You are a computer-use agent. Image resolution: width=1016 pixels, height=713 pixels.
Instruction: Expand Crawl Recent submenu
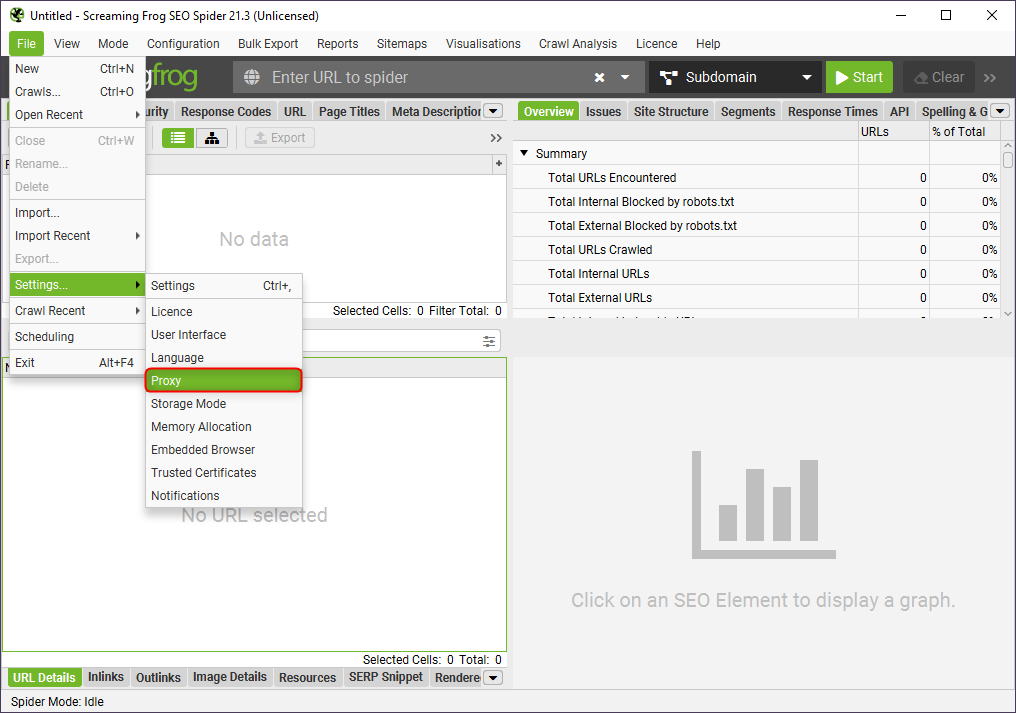click(77, 310)
